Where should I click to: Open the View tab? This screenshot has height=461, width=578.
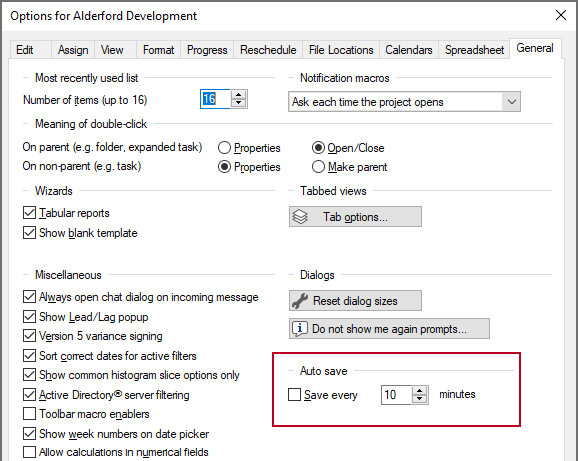pos(116,50)
